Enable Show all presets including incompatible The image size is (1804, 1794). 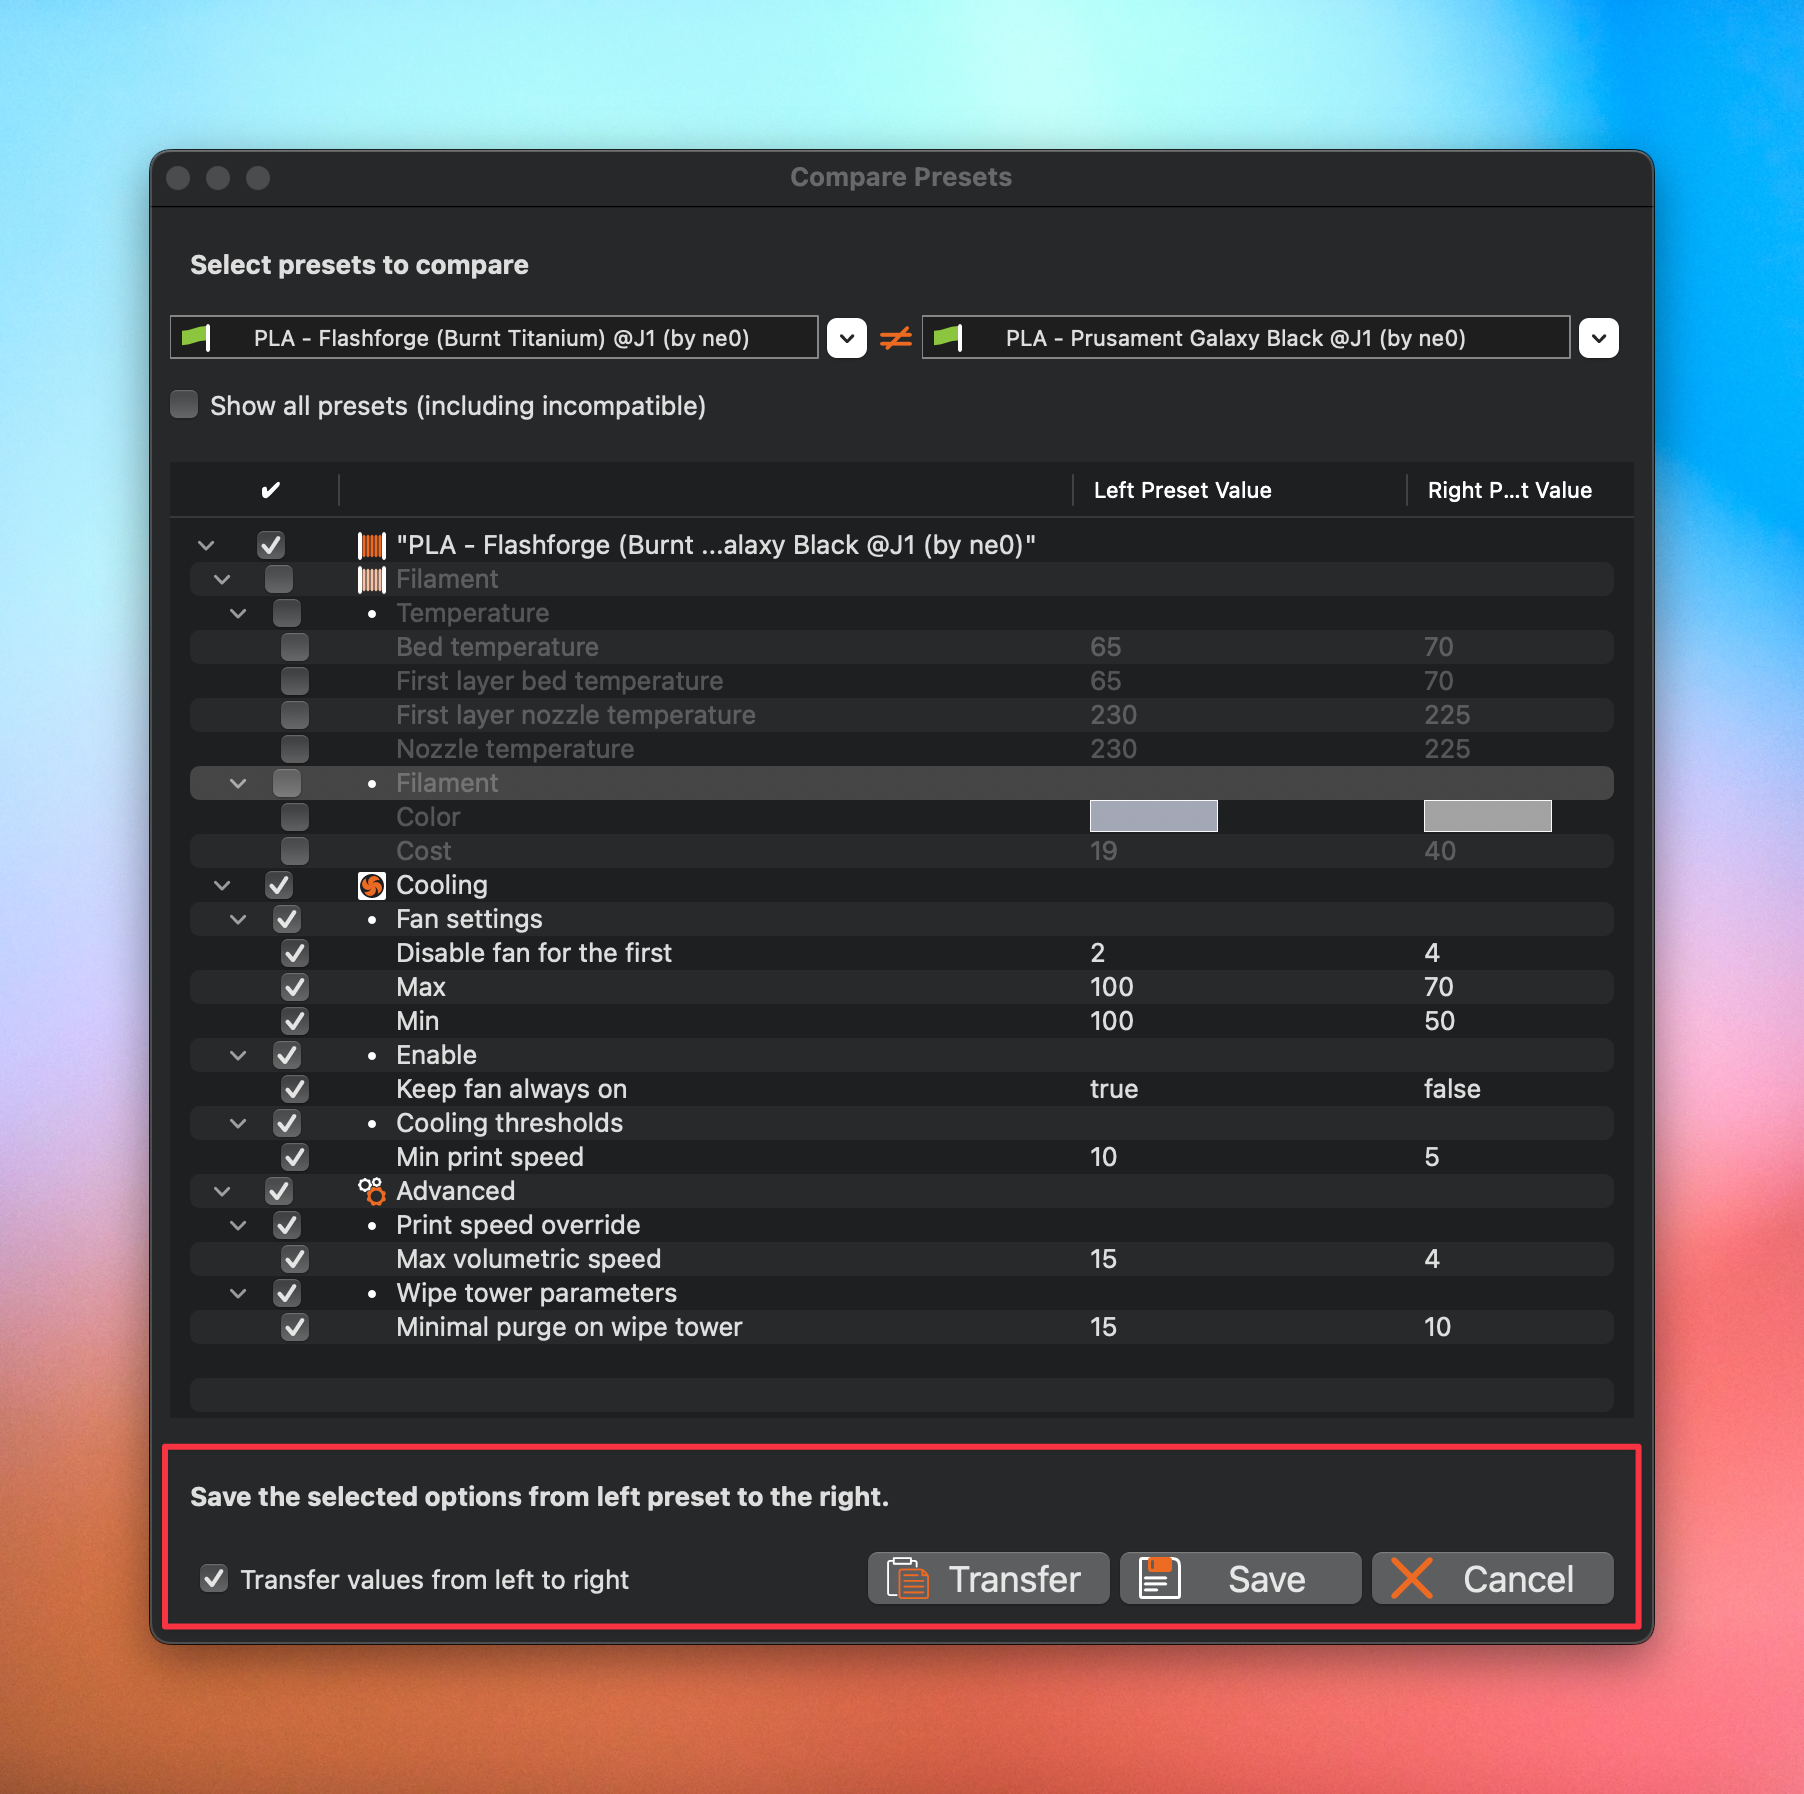point(184,404)
